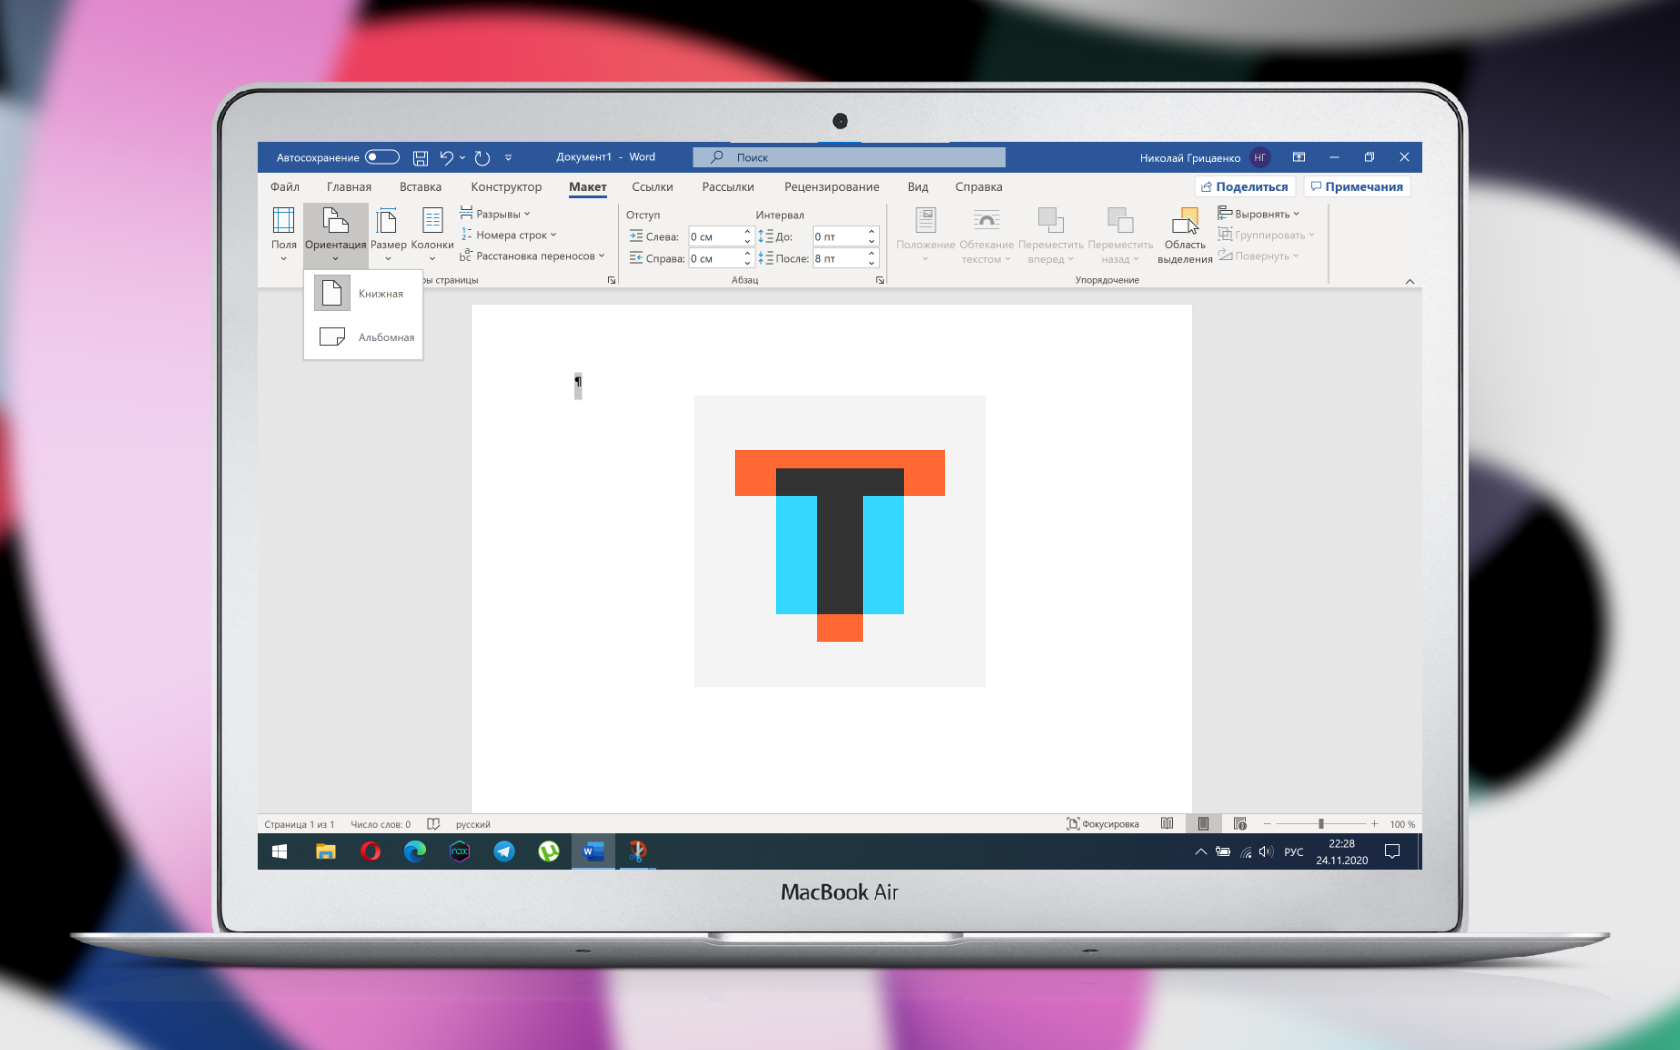This screenshot has height=1050, width=1680.
Task: Switch to the Рассылки tab
Action: (728, 187)
